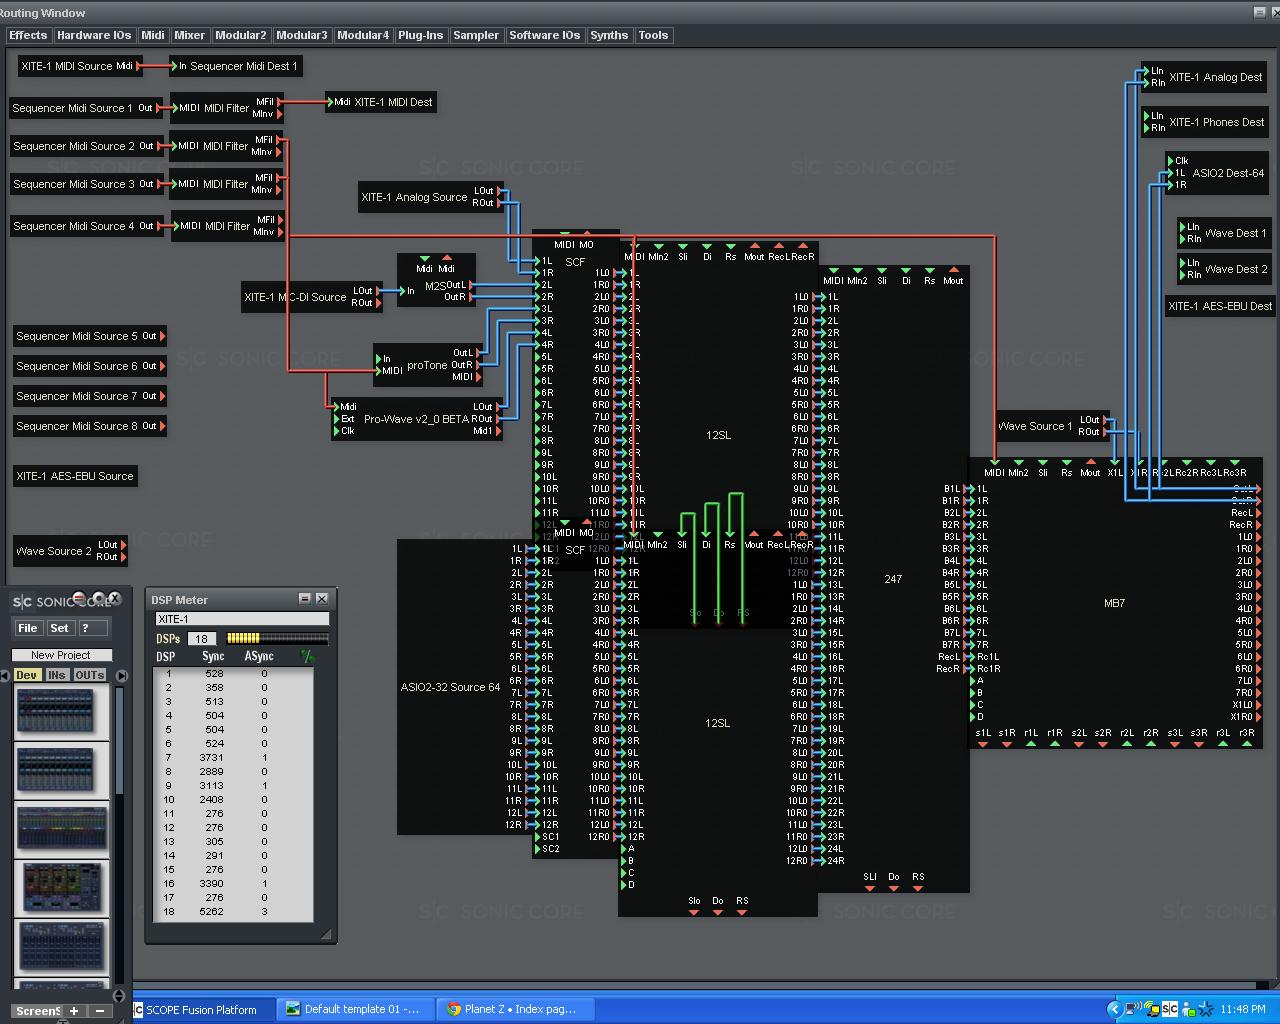The image size is (1280, 1024).
Task: Click the New Project field
Action: pos(61,655)
